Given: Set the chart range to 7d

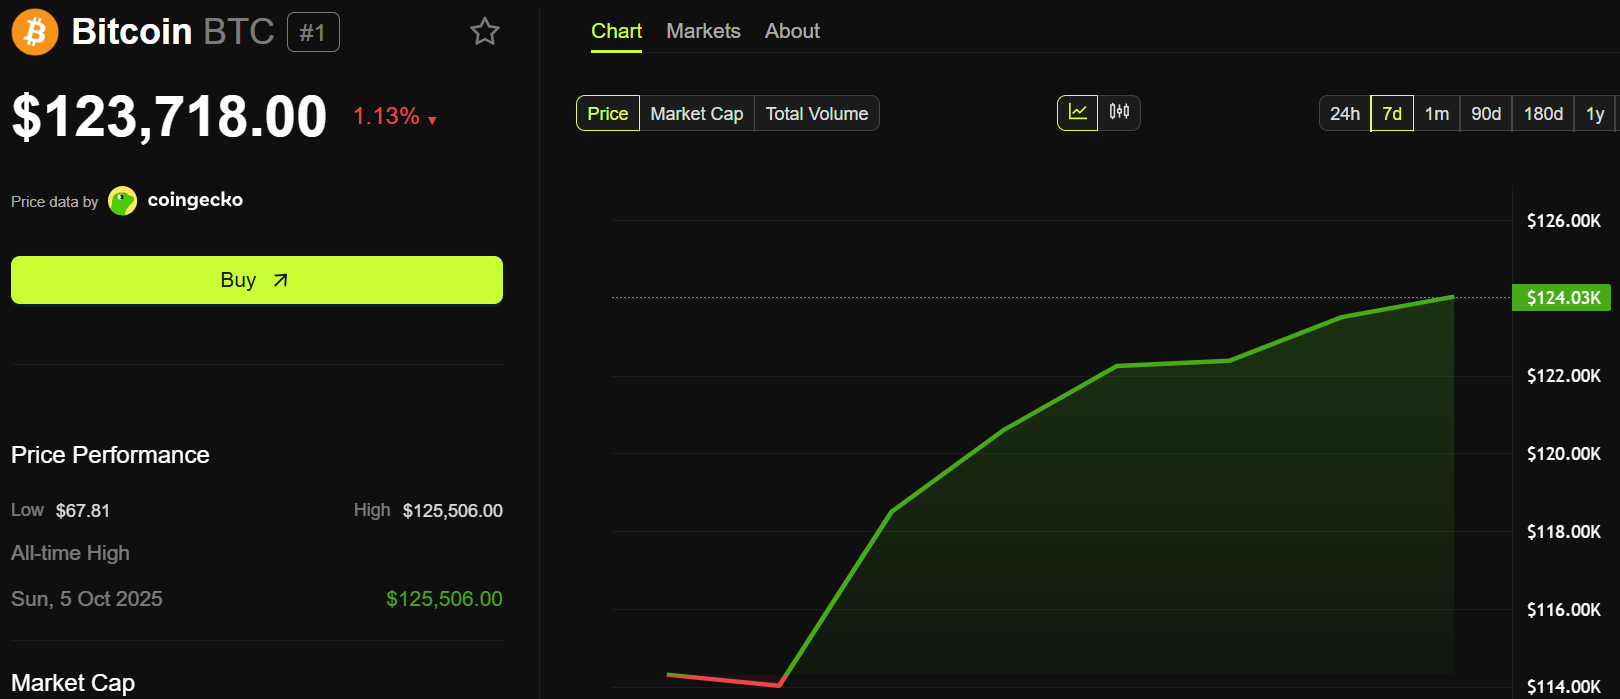Looking at the screenshot, I should click(1392, 113).
